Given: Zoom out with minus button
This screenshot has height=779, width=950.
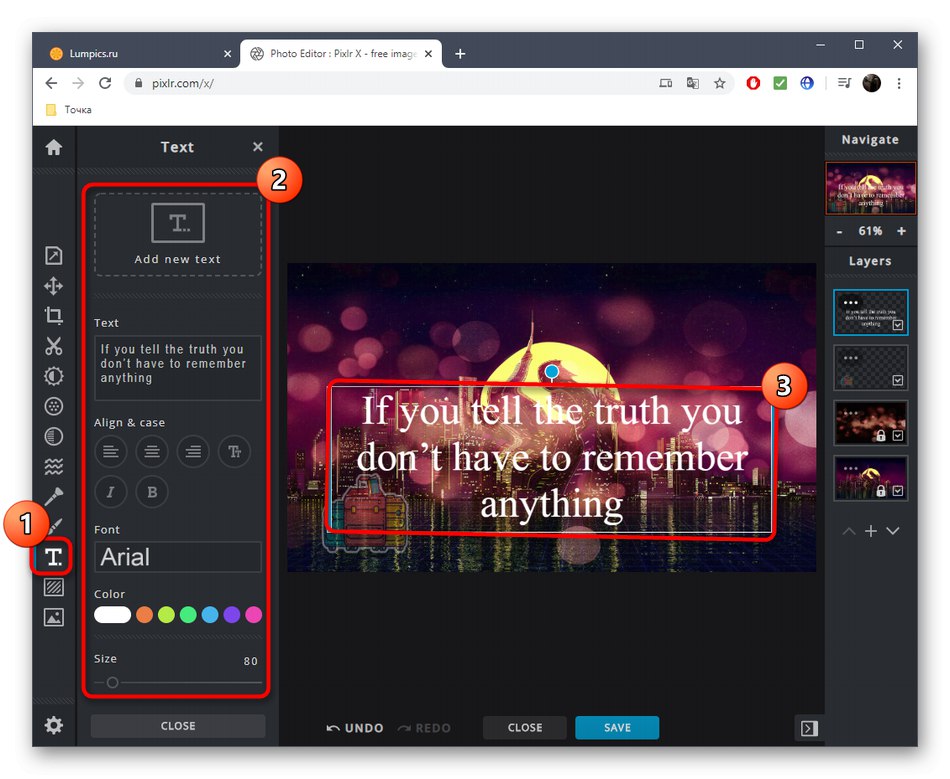Looking at the screenshot, I should click(840, 231).
